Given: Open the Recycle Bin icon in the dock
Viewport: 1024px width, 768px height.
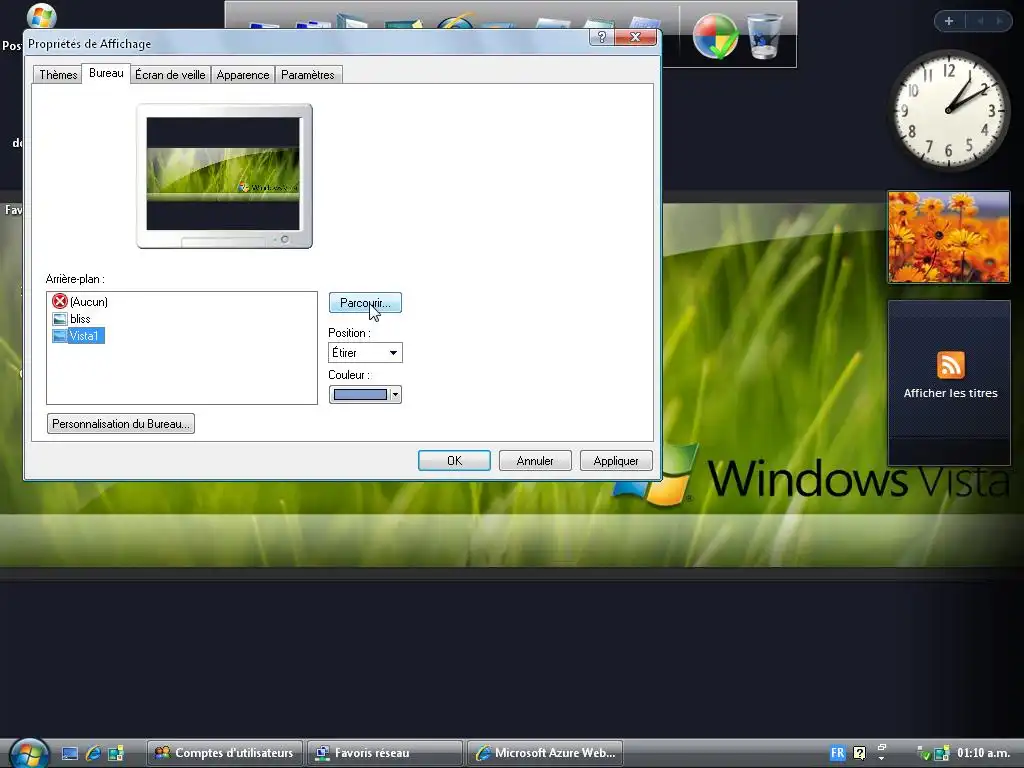Looking at the screenshot, I should tap(764, 36).
